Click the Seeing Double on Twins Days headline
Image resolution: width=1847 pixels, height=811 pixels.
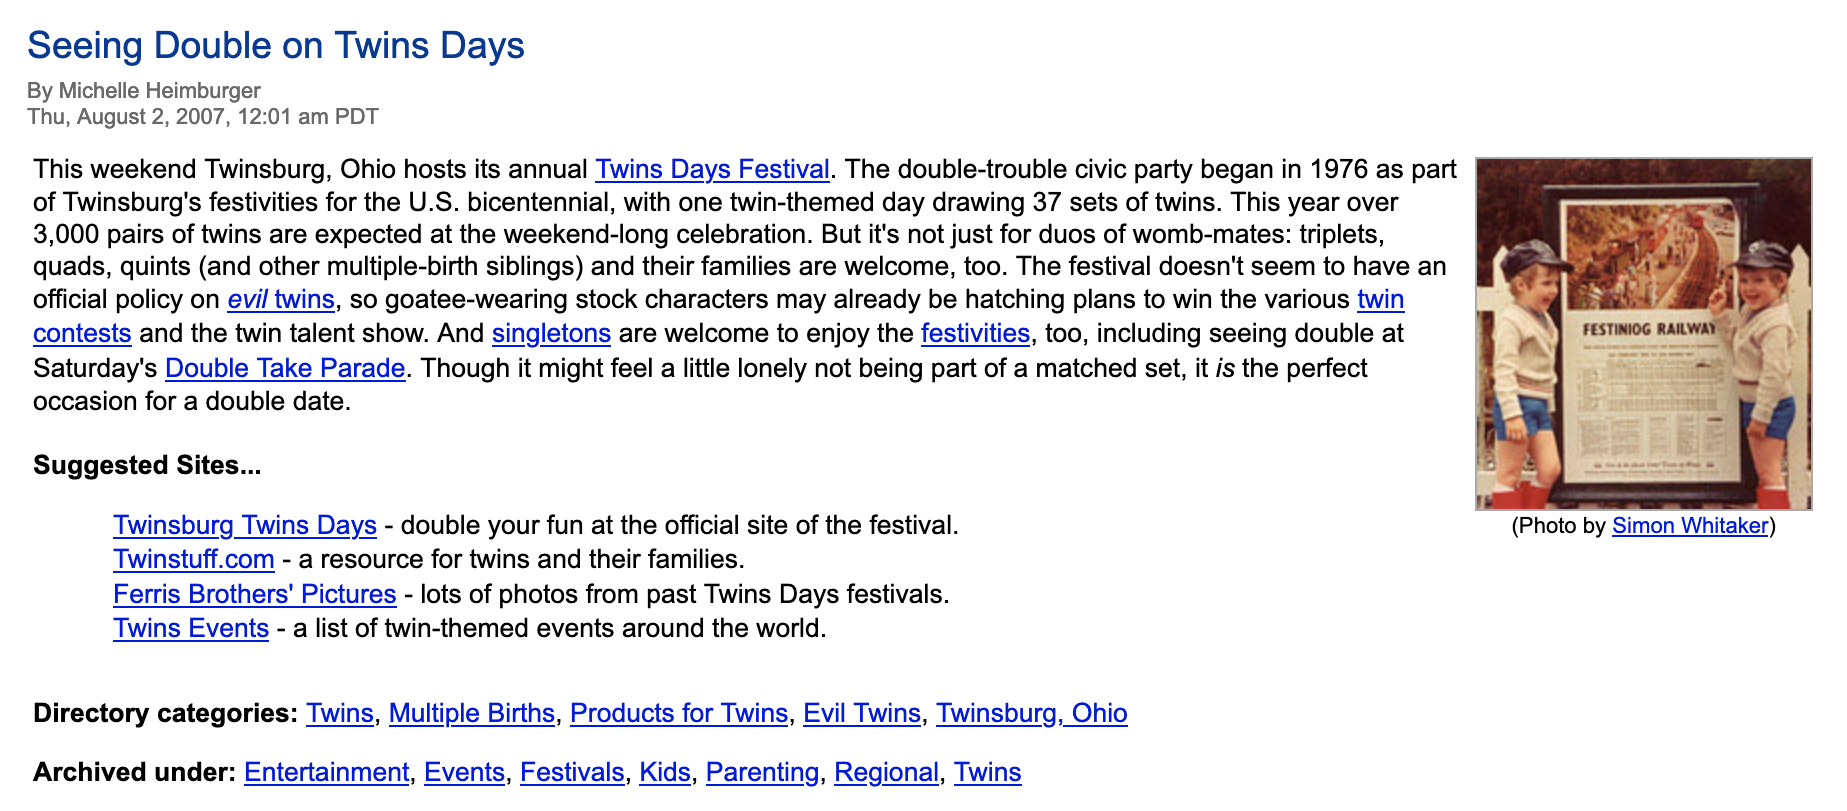point(276,46)
